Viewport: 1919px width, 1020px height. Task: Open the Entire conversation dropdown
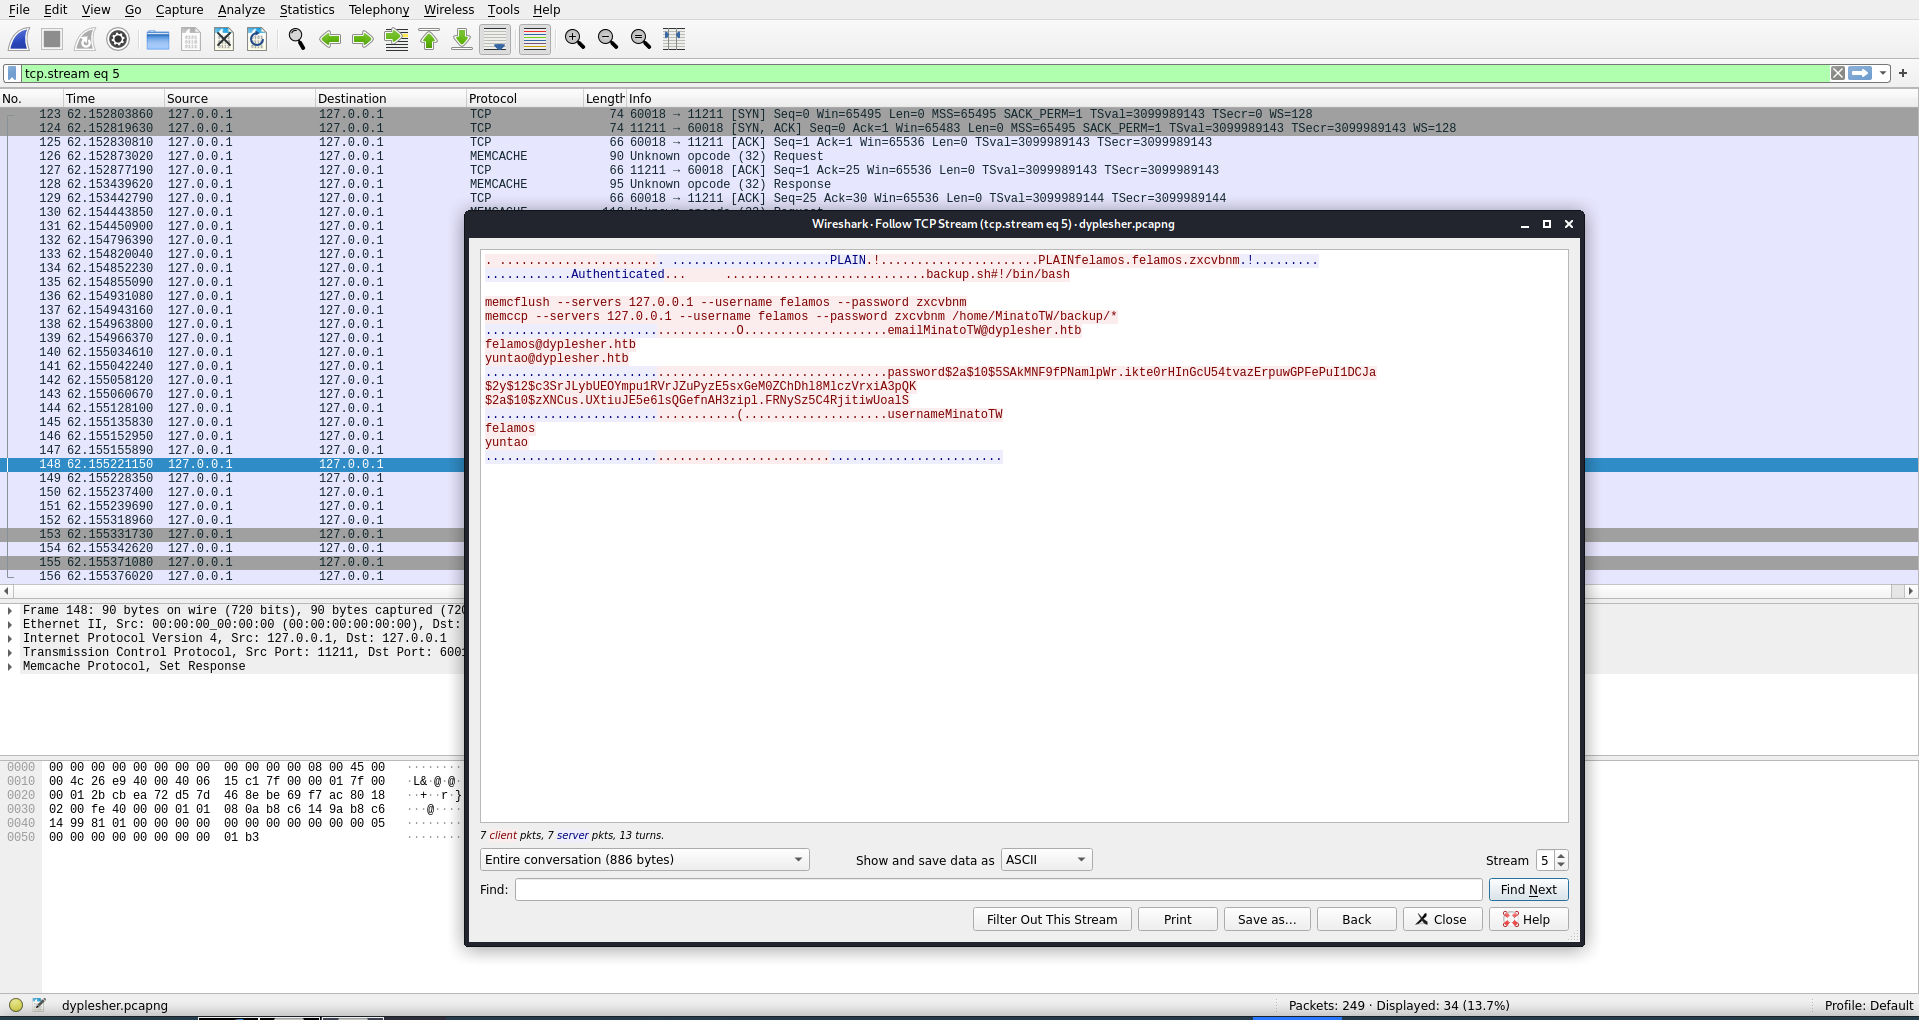coord(644,860)
